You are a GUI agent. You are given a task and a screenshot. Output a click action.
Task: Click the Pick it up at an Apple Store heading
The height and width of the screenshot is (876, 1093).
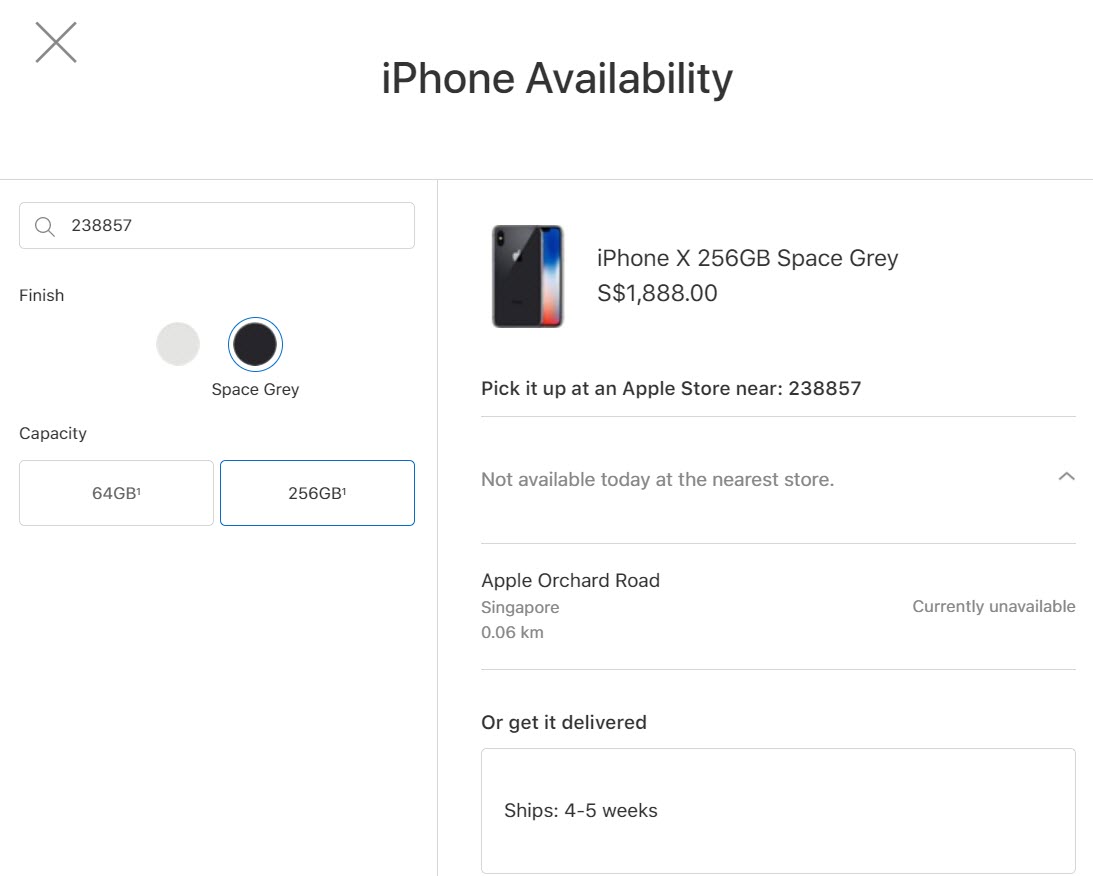(671, 388)
